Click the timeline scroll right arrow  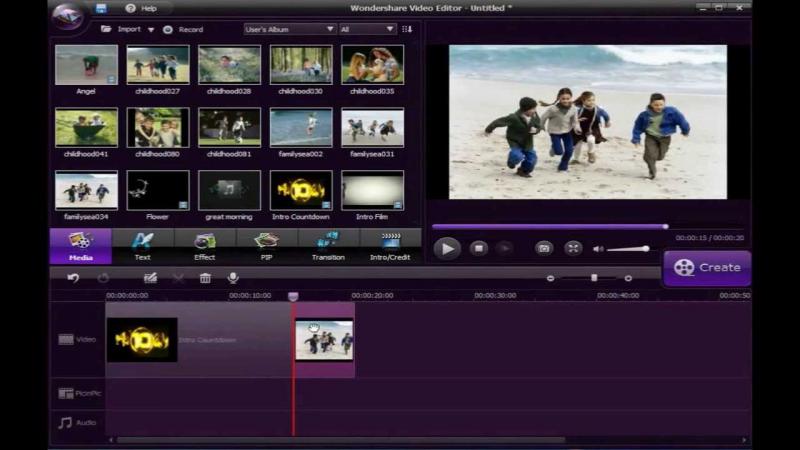pos(744,440)
